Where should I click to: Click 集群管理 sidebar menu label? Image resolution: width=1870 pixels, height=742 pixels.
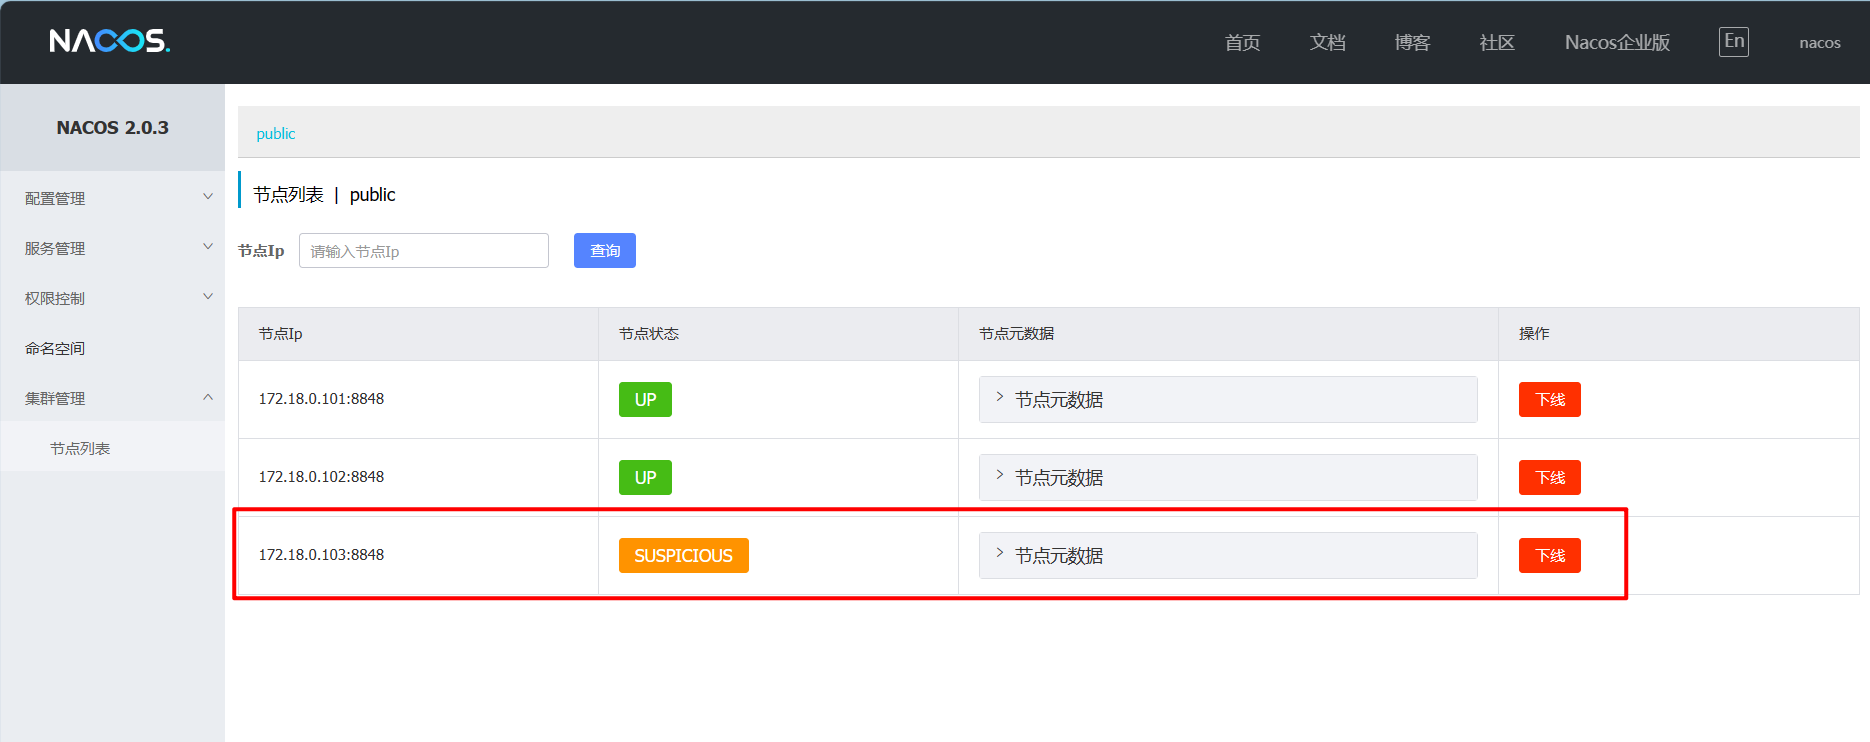(x=55, y=398)
